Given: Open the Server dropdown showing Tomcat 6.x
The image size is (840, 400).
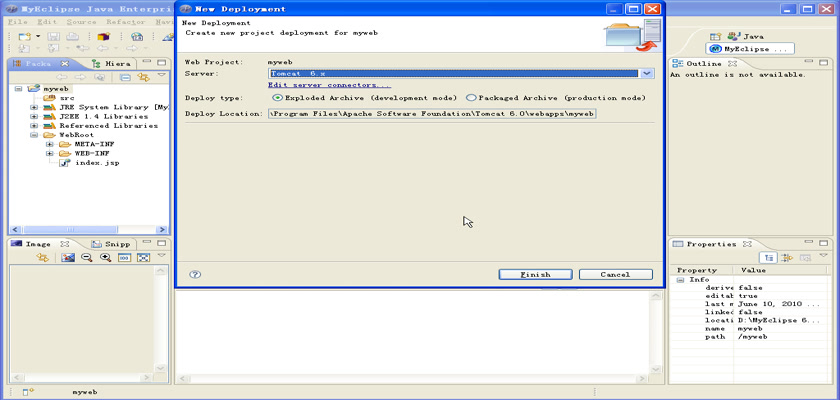Looking at the screenshot, I should click(647, 73).
